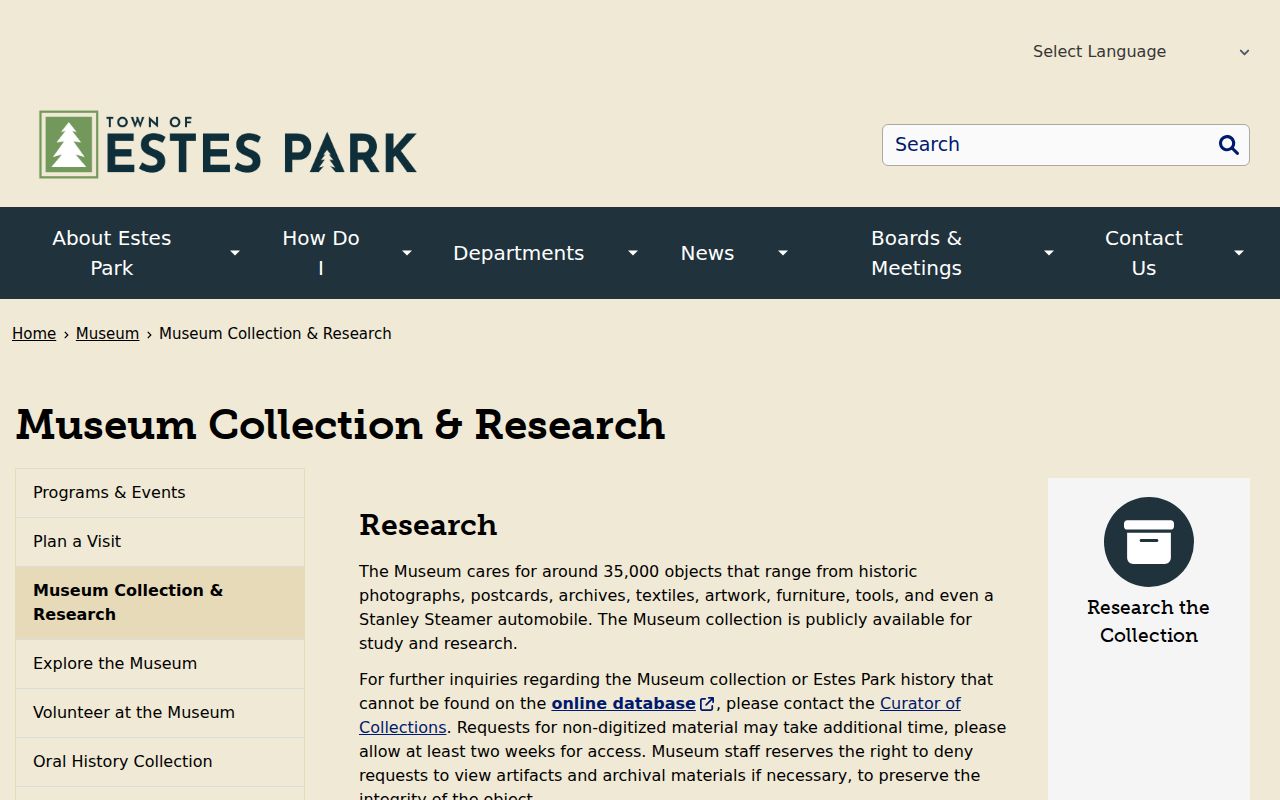Expand the Departments menu arrow
Viewport: 1280px width, 800px height.
click(x=633, y=253)
